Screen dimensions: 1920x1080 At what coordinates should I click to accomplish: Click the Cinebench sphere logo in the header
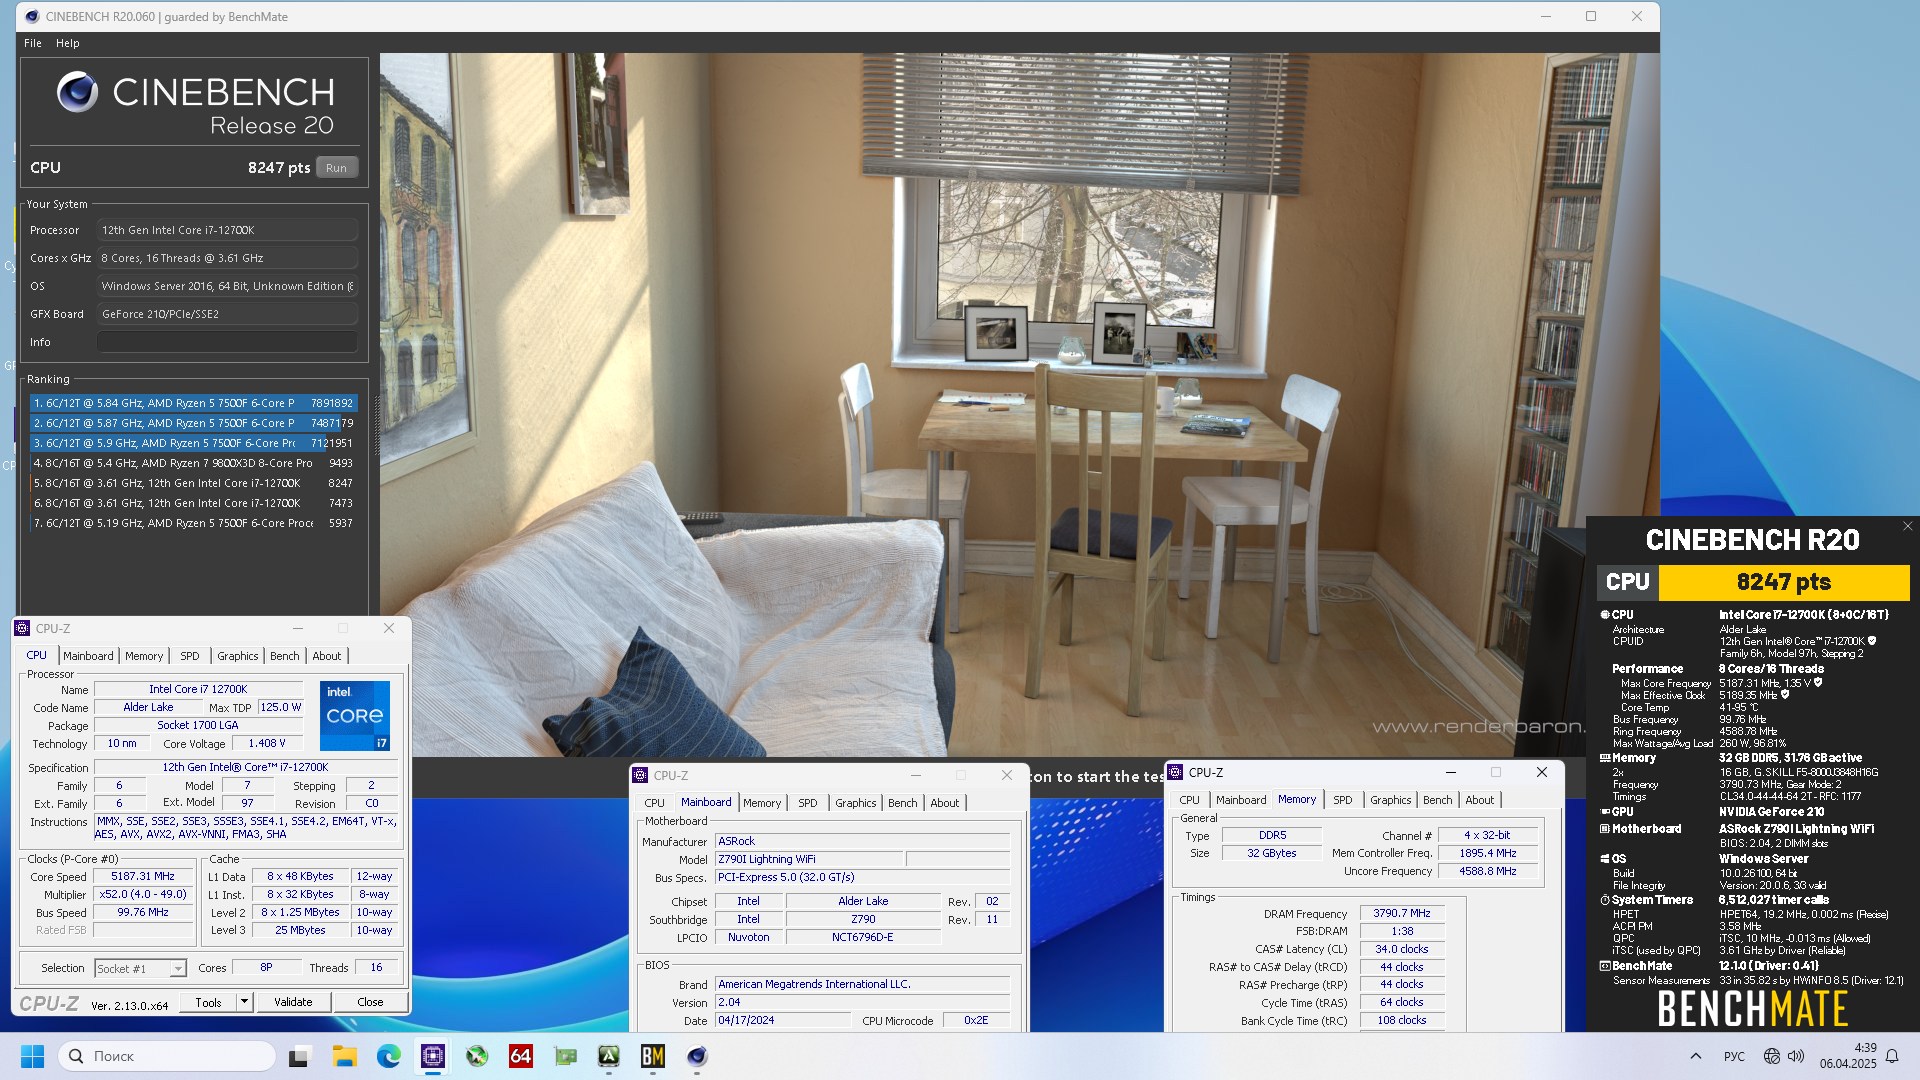(x=77, y=92)
